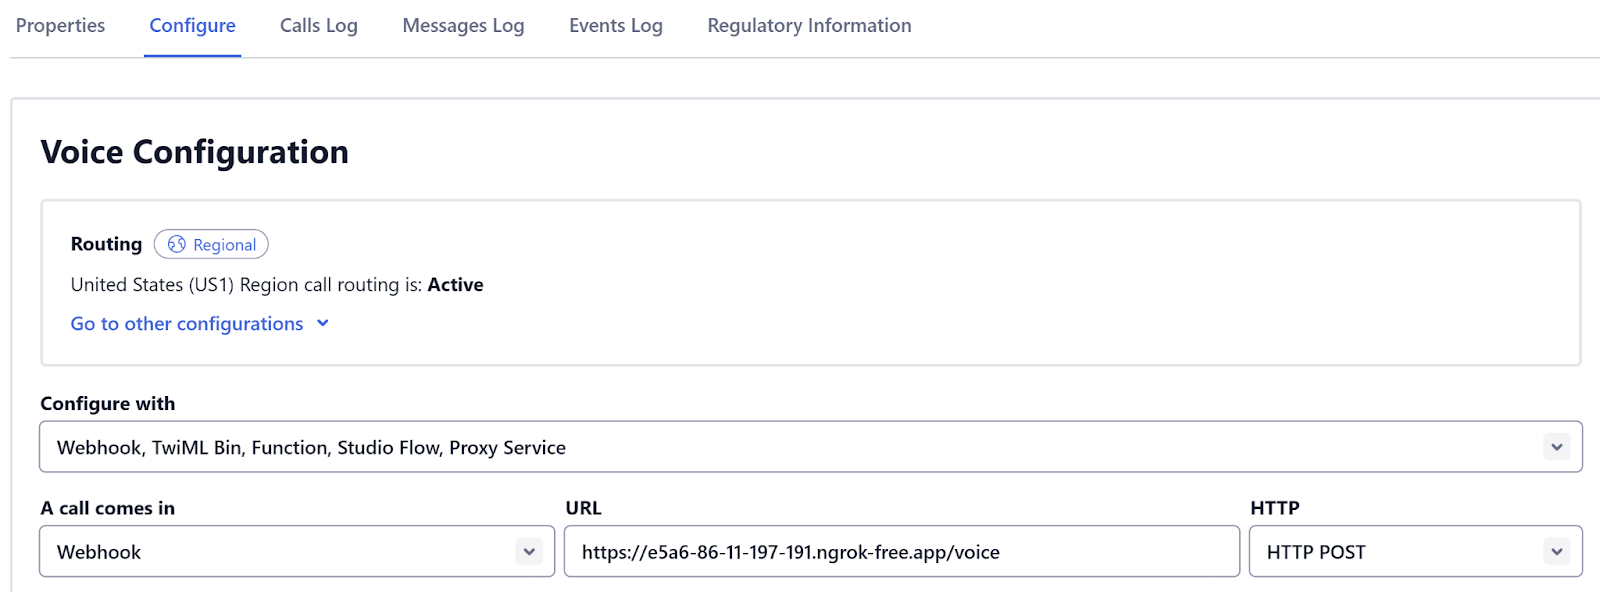Switch to the Calls Log tab
The width and height of the screenshot is (1600, 592).
coord(318,26)
